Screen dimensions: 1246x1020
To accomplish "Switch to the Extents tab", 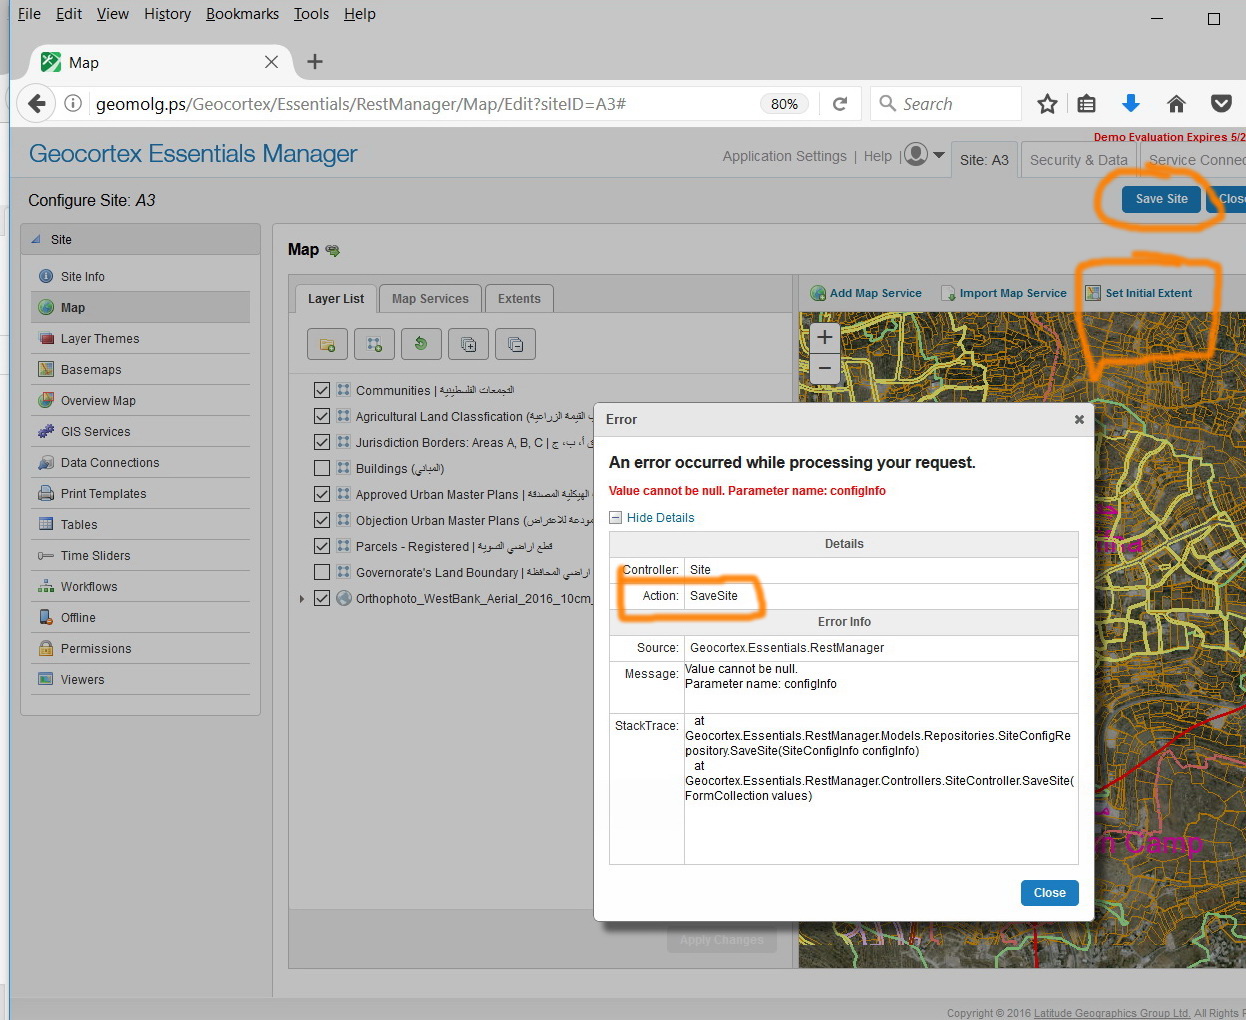I will pos(519,299).
